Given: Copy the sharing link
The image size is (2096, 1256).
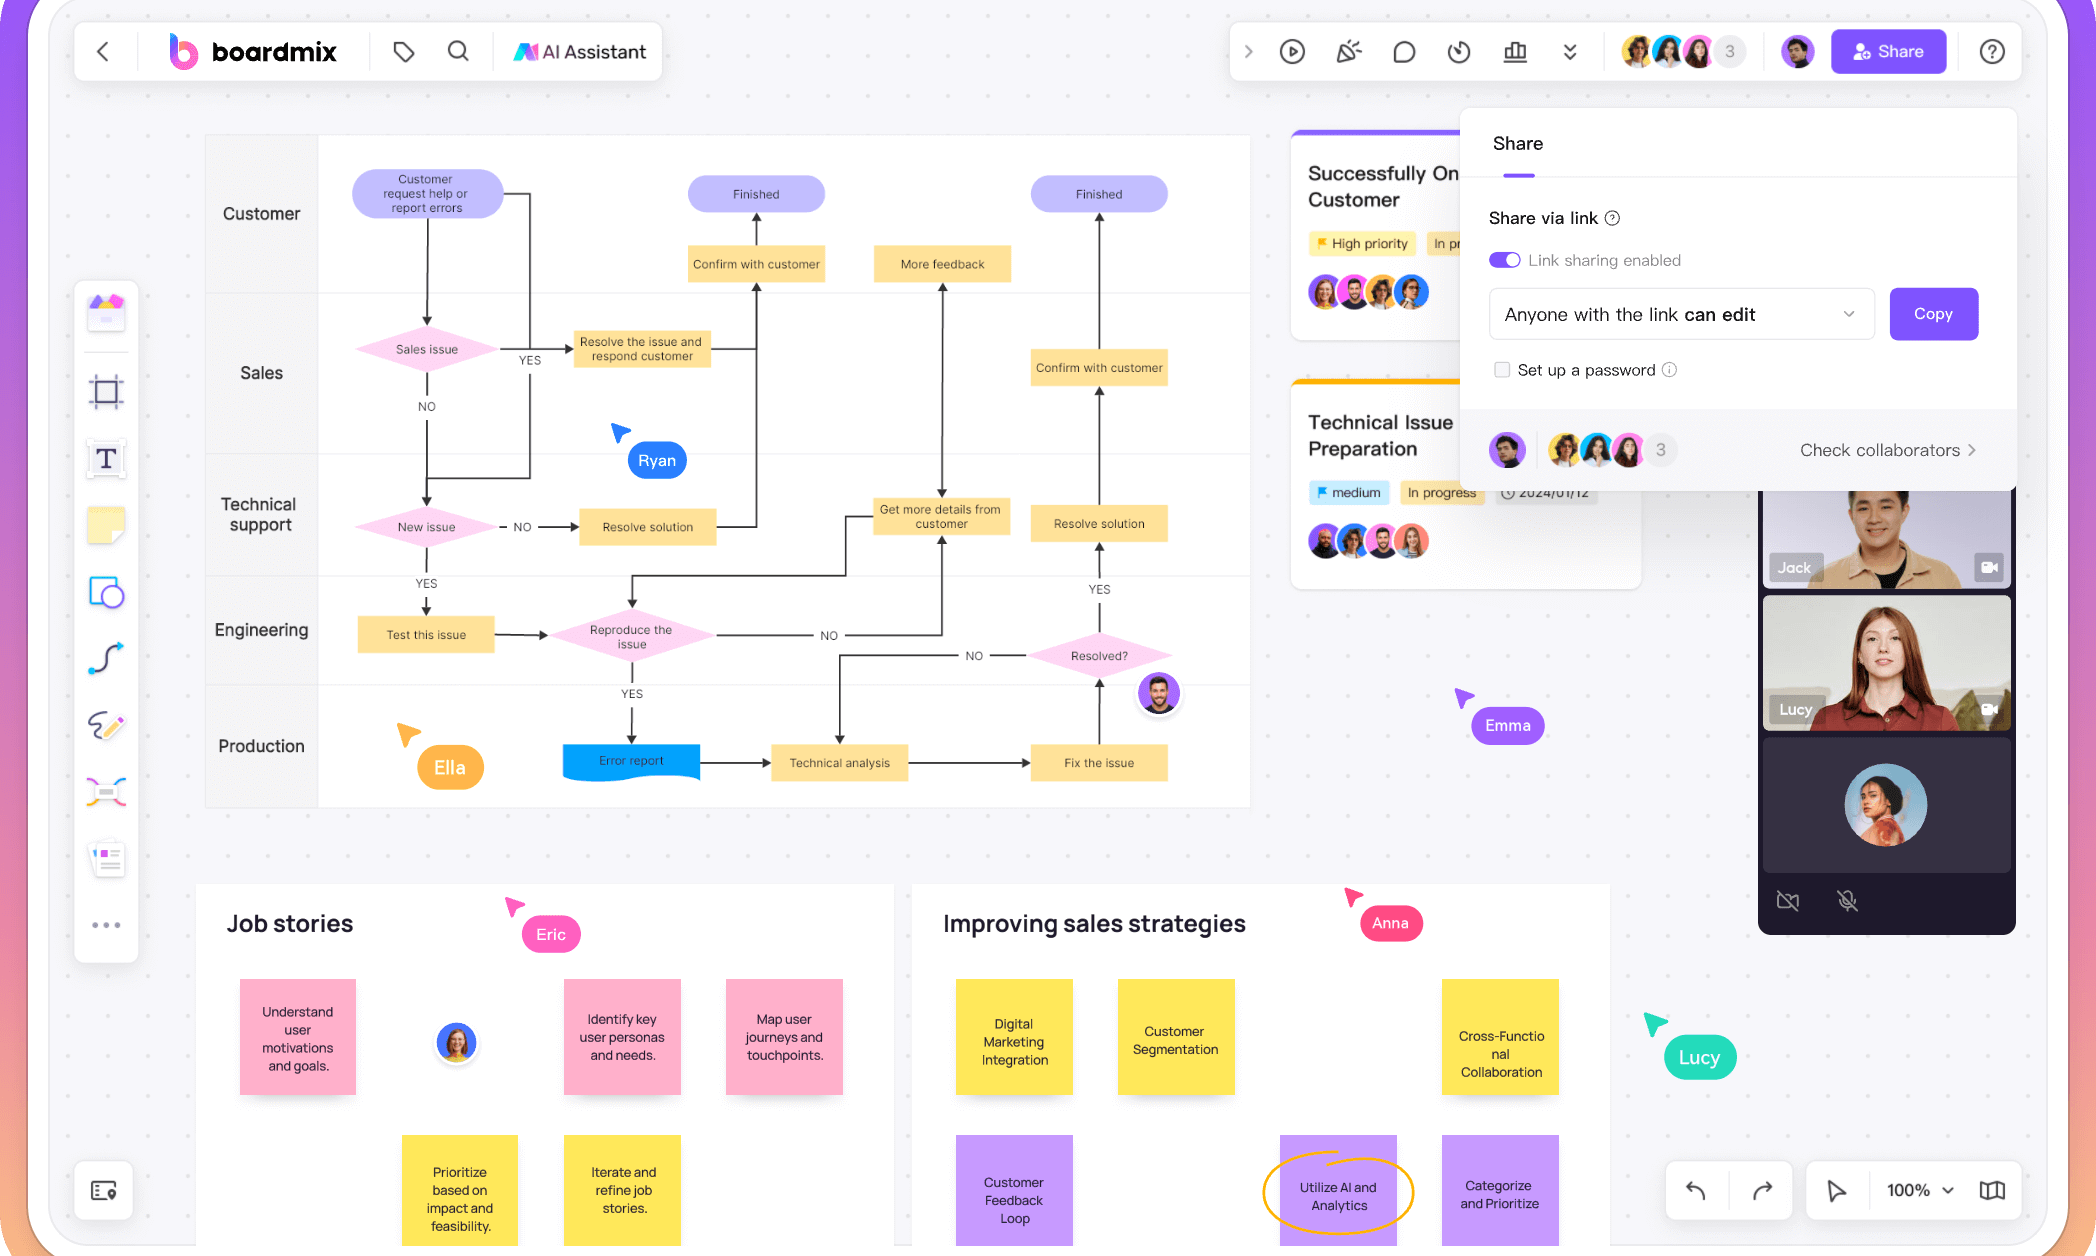Looking at the screenshot, I should pos(1933,314).
